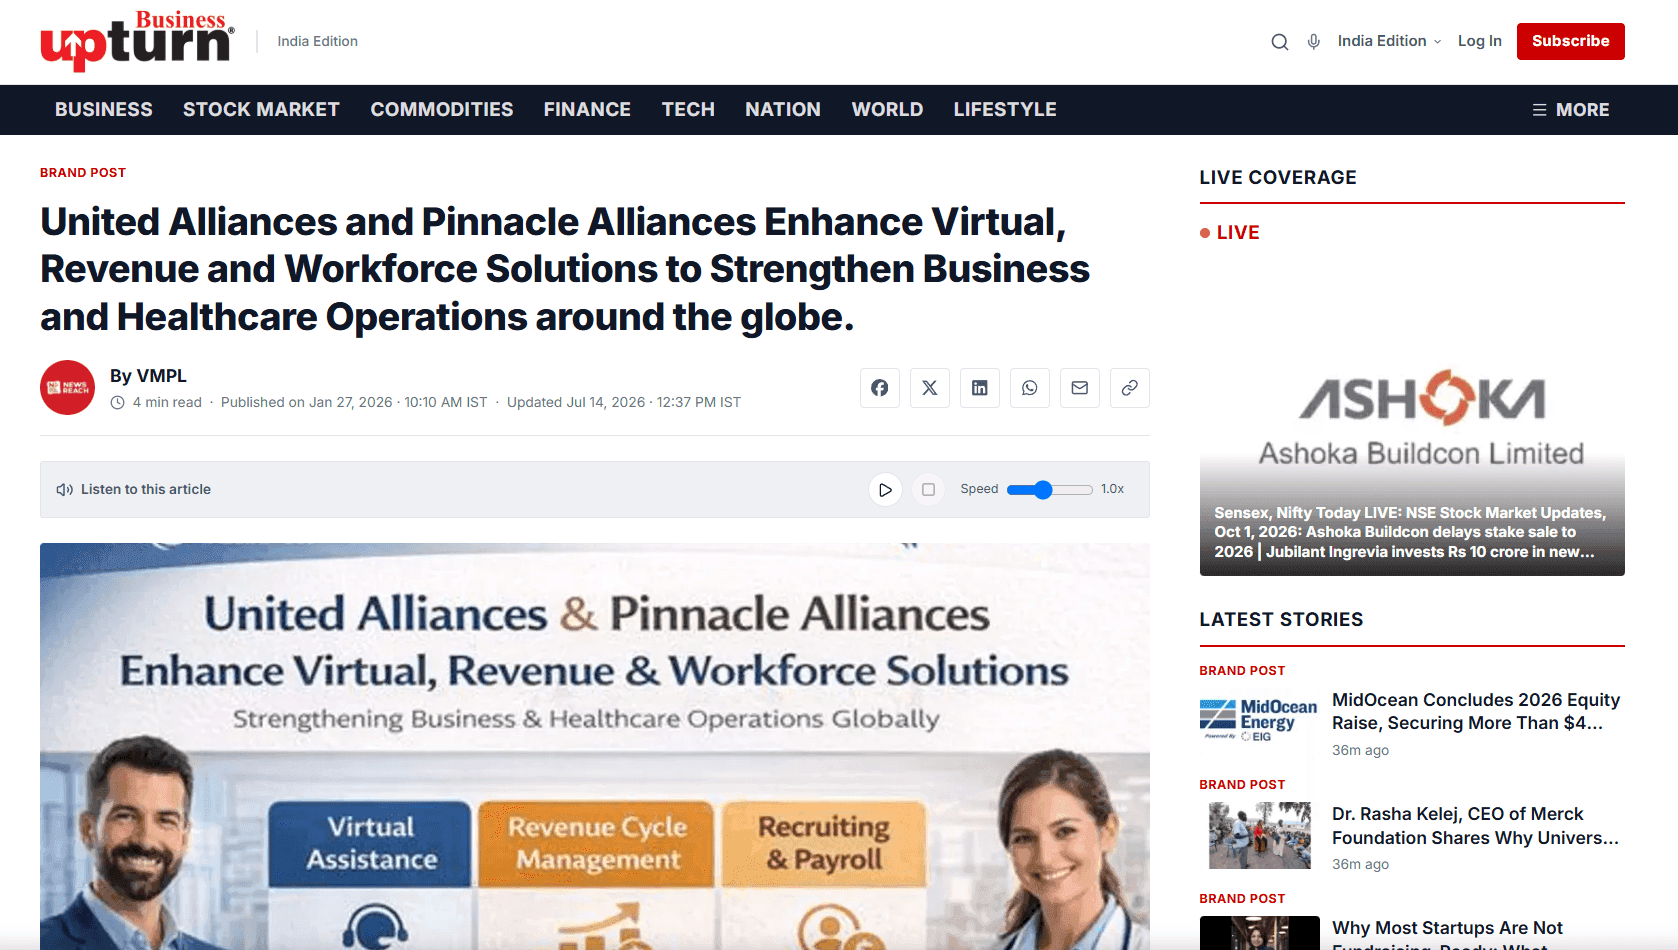This screenshot has height=950, width=1678.
Task: Click the clock icon beside 4 min read
Action: click(x=117, y=403)
